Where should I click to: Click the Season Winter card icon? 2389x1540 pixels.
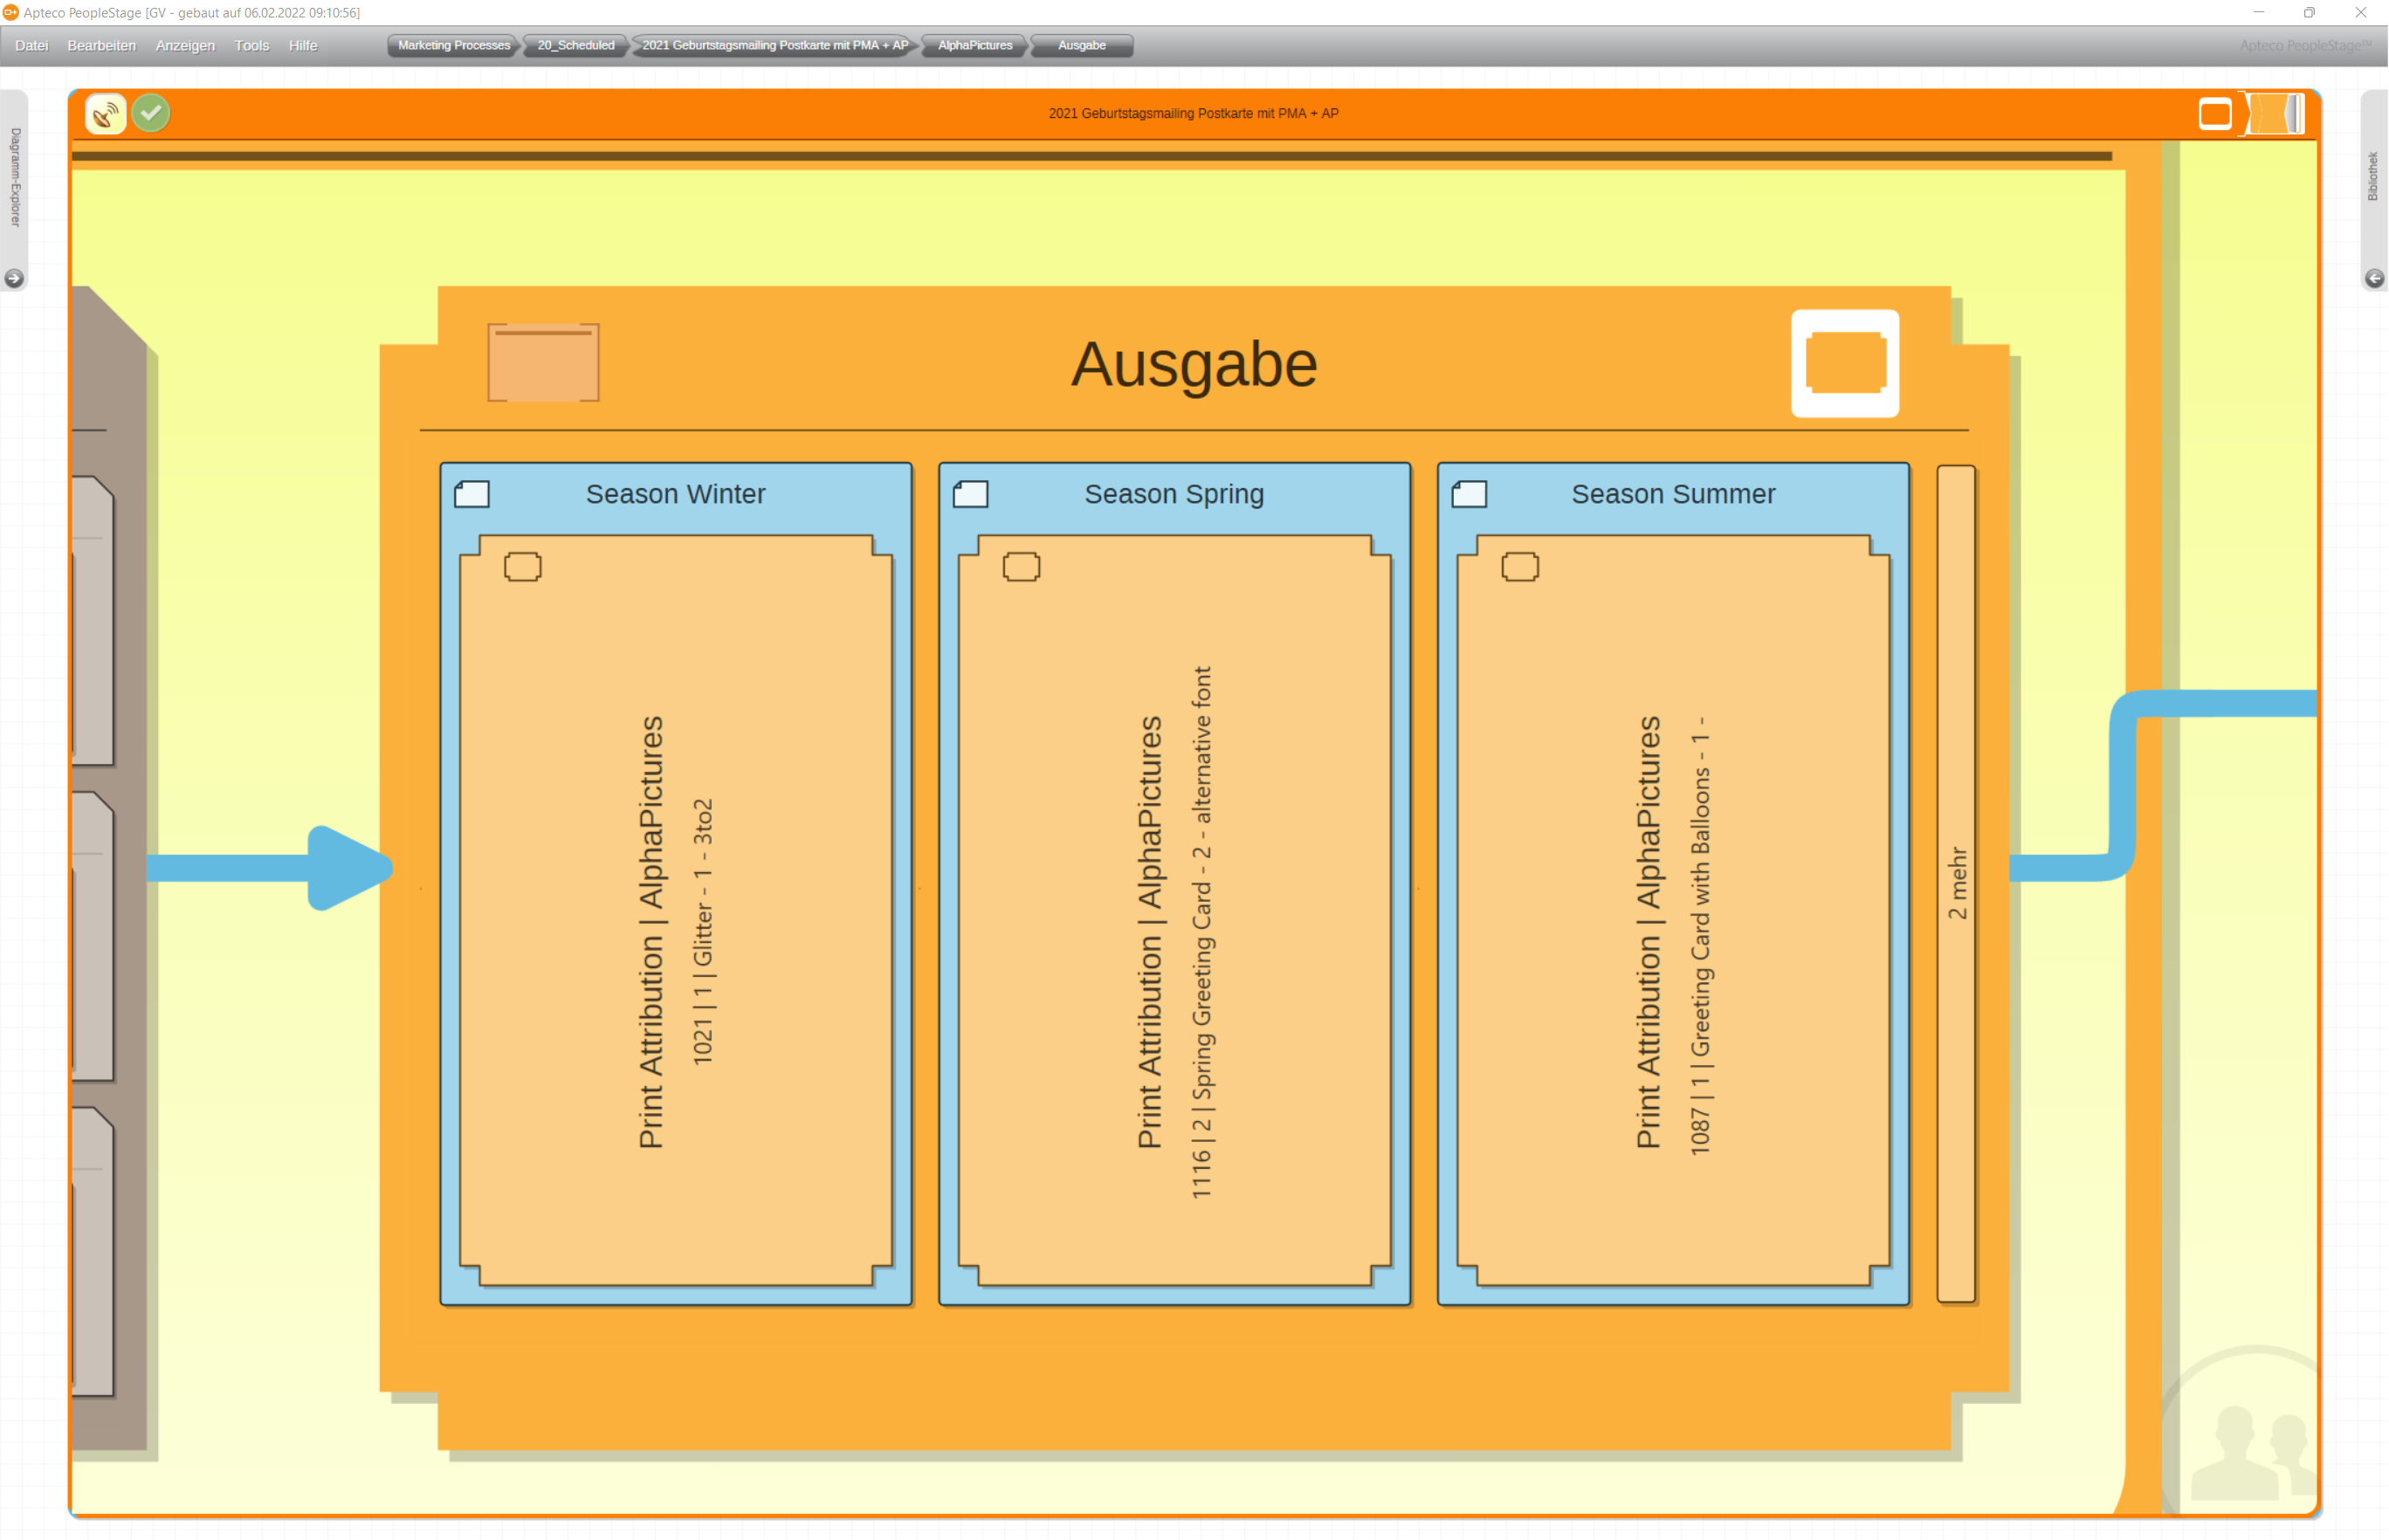(x=472, y=494)
